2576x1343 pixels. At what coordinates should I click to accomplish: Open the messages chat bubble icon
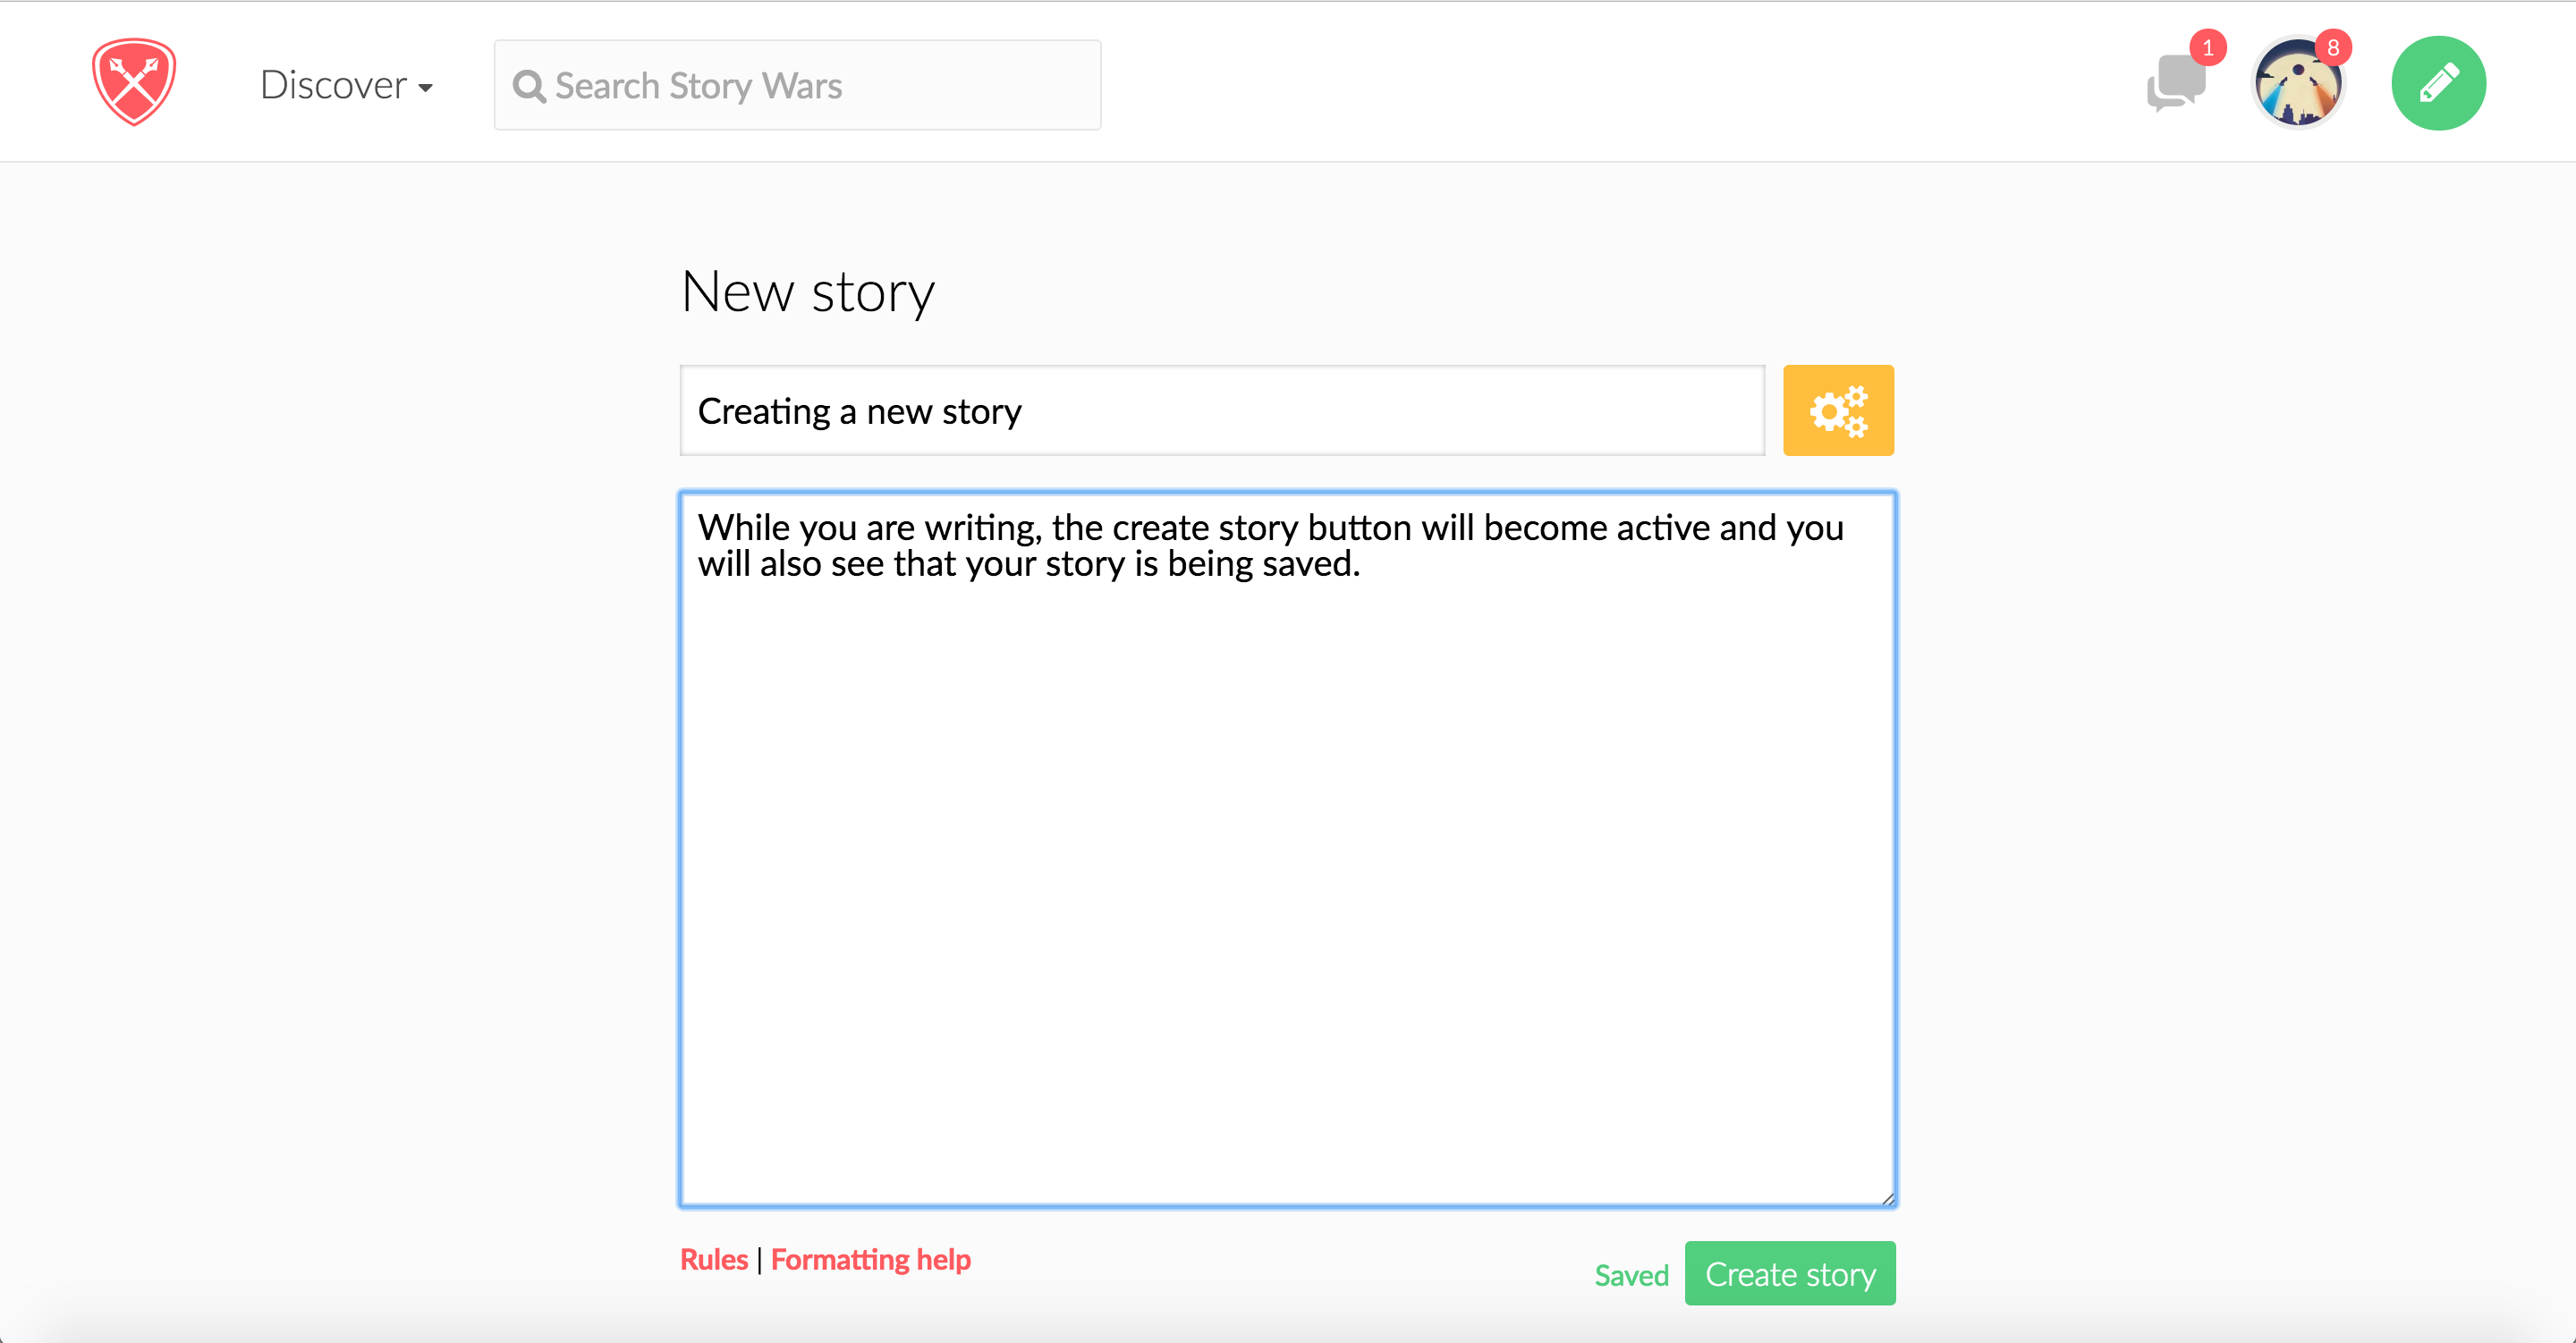point(2176,82)
